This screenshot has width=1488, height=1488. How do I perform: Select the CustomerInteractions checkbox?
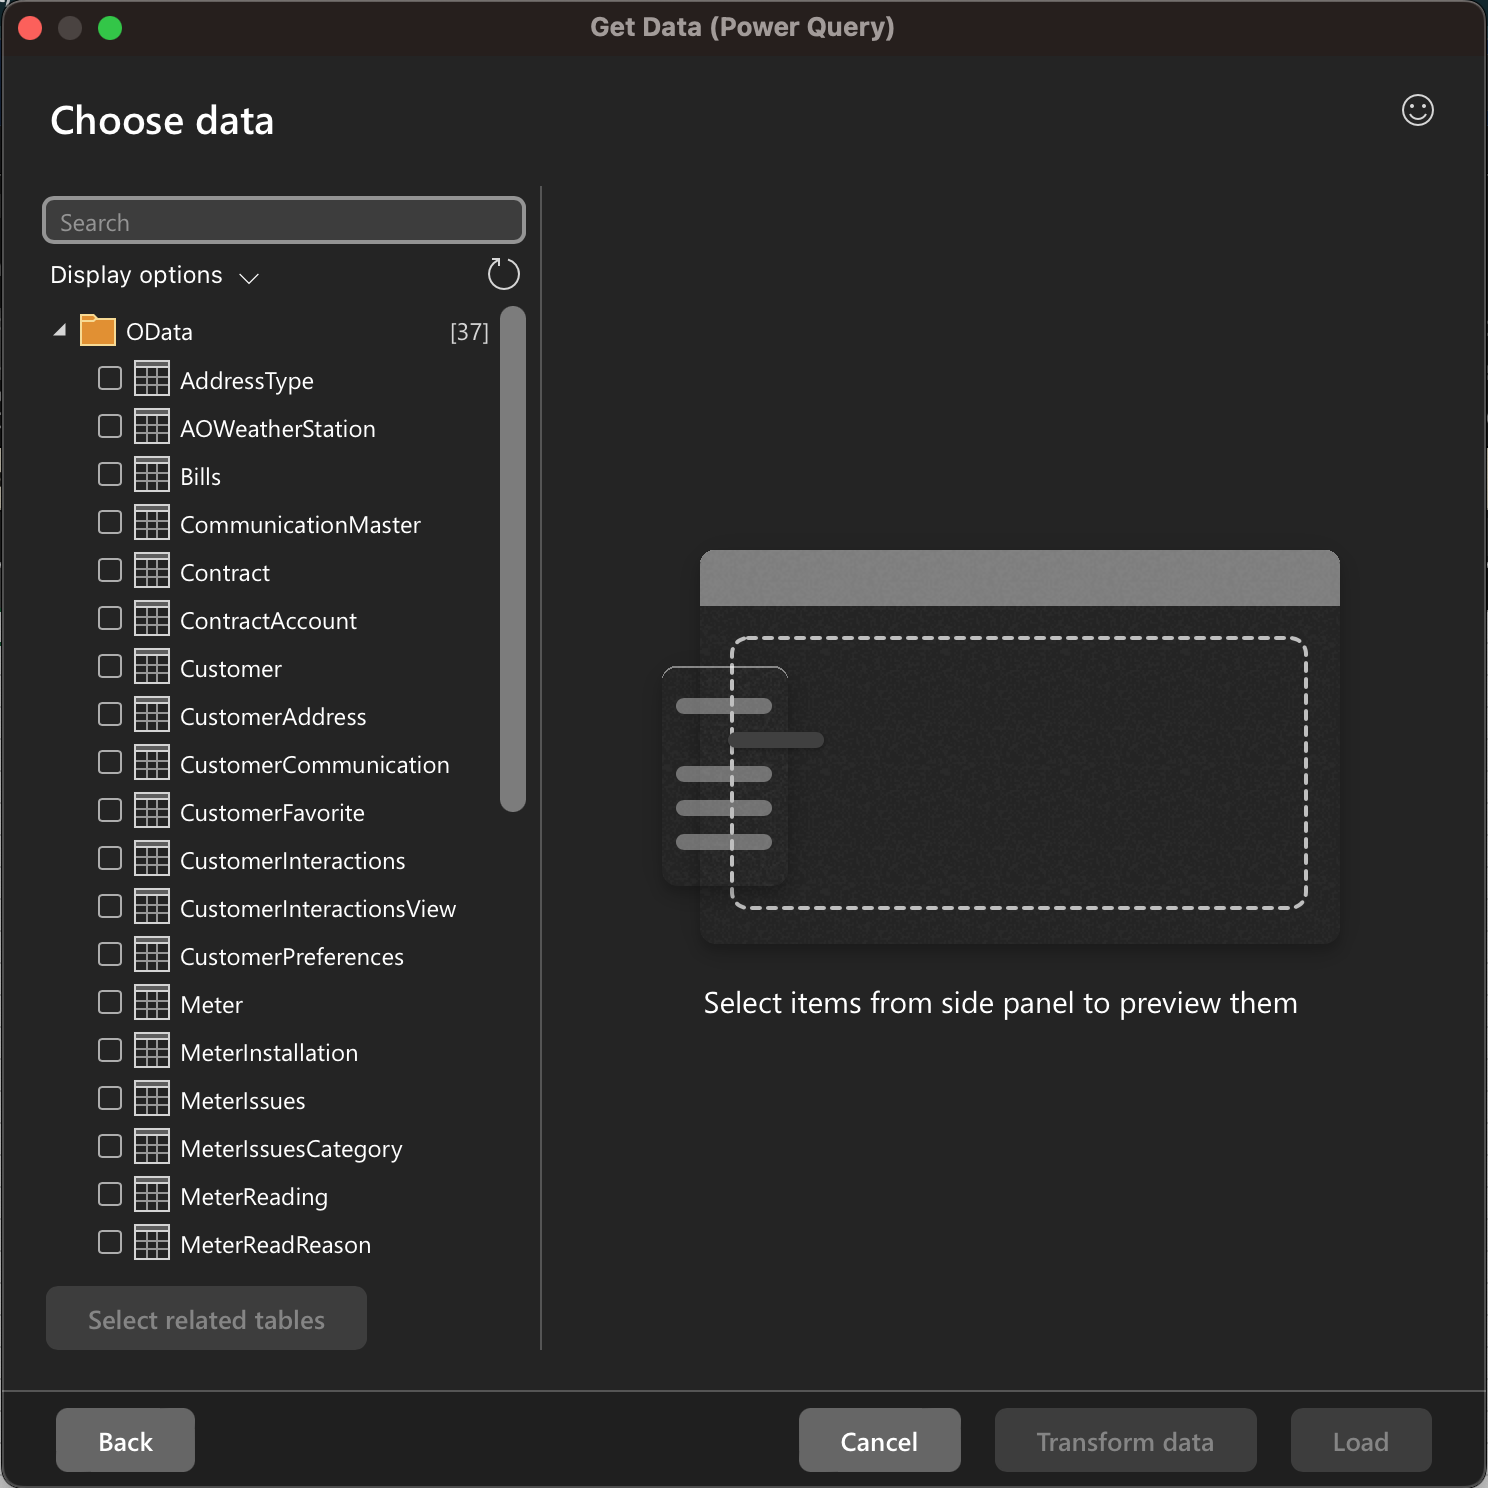(x=110, y=858)
